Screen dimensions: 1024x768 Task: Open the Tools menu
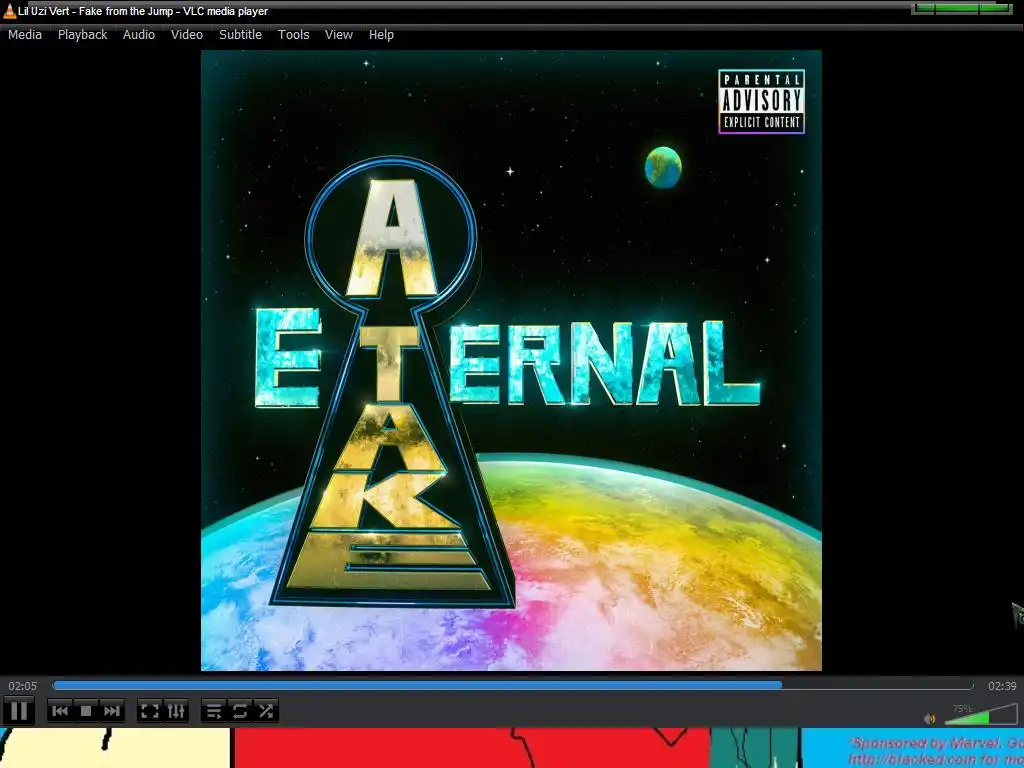click(x=293, y=35)
